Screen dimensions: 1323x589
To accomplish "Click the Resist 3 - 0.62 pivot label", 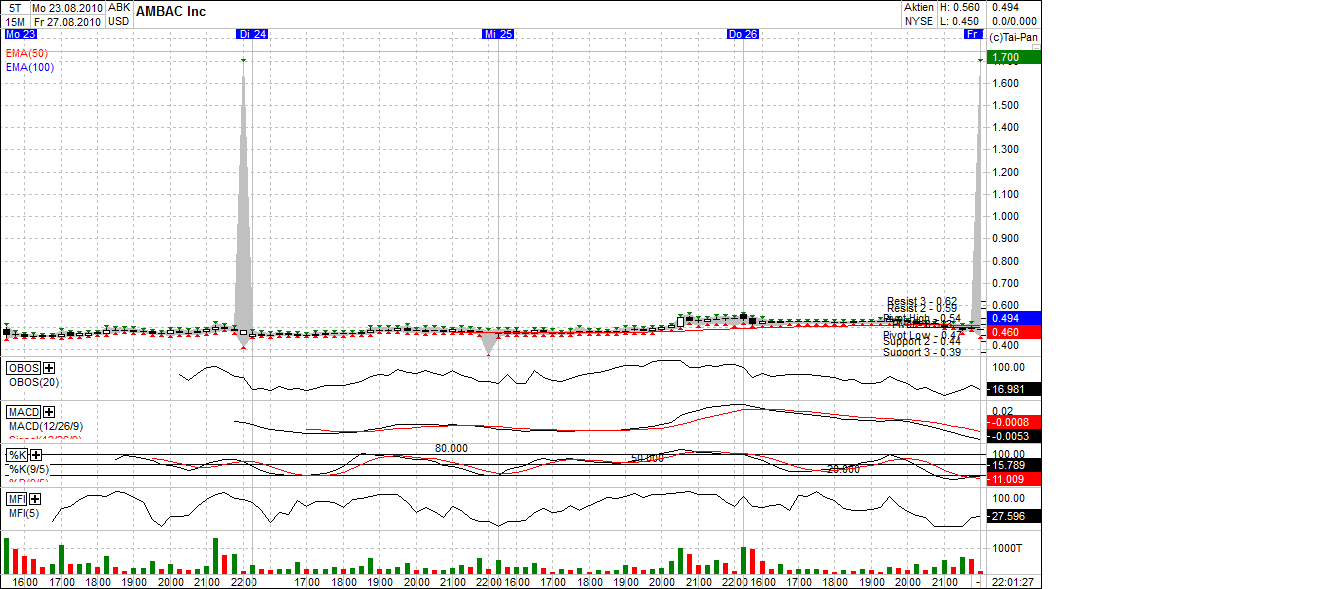I will pos(922,301).
